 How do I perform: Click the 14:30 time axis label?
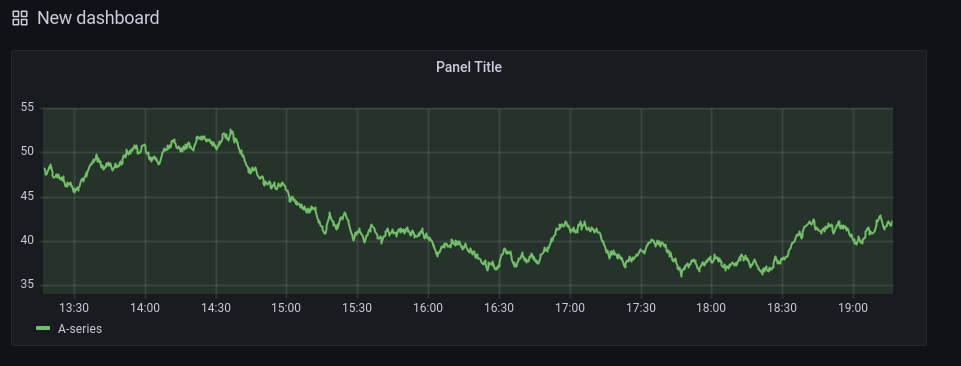pos(216,308)
